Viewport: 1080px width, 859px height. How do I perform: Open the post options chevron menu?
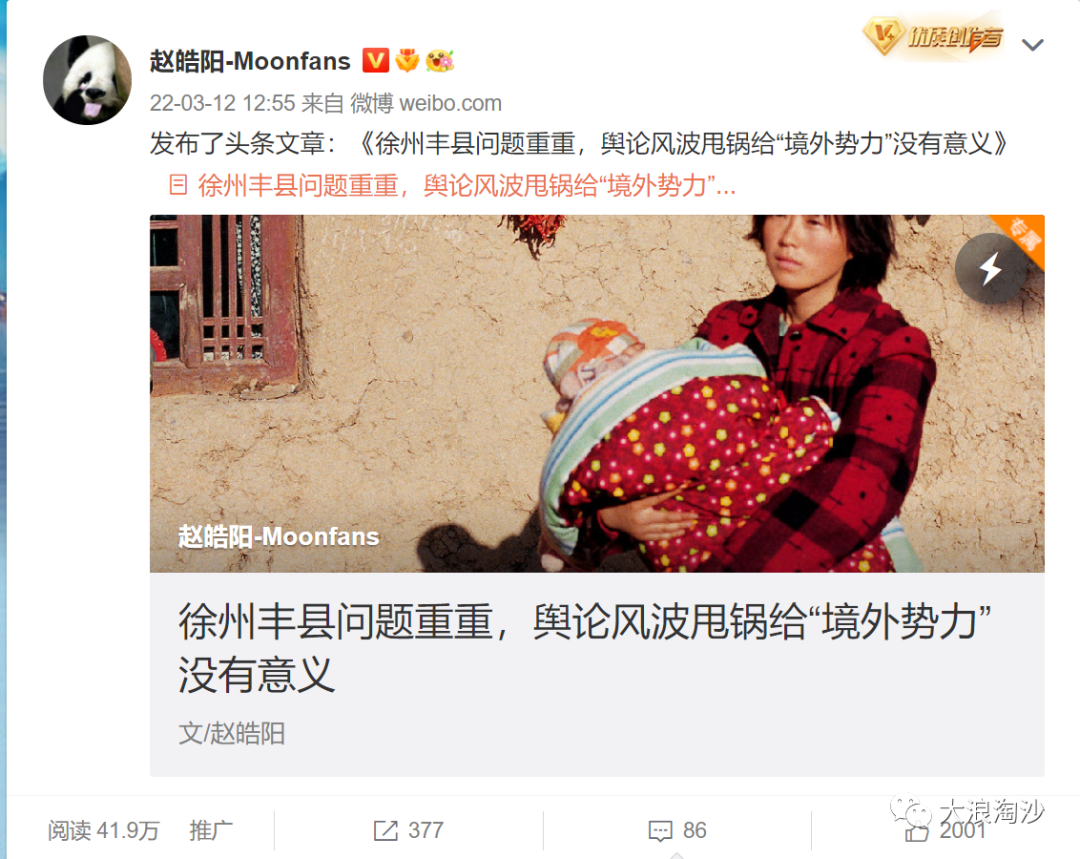pos(1032,45)
